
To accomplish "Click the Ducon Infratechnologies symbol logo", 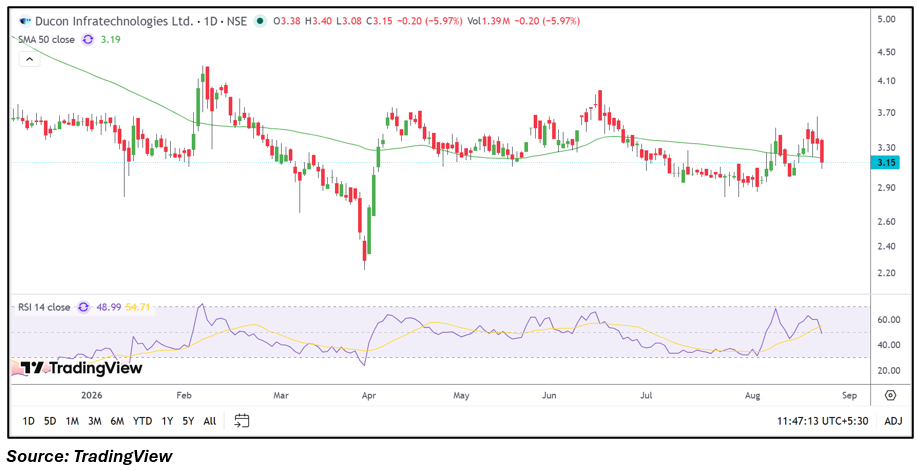I will tap(26, 21).
